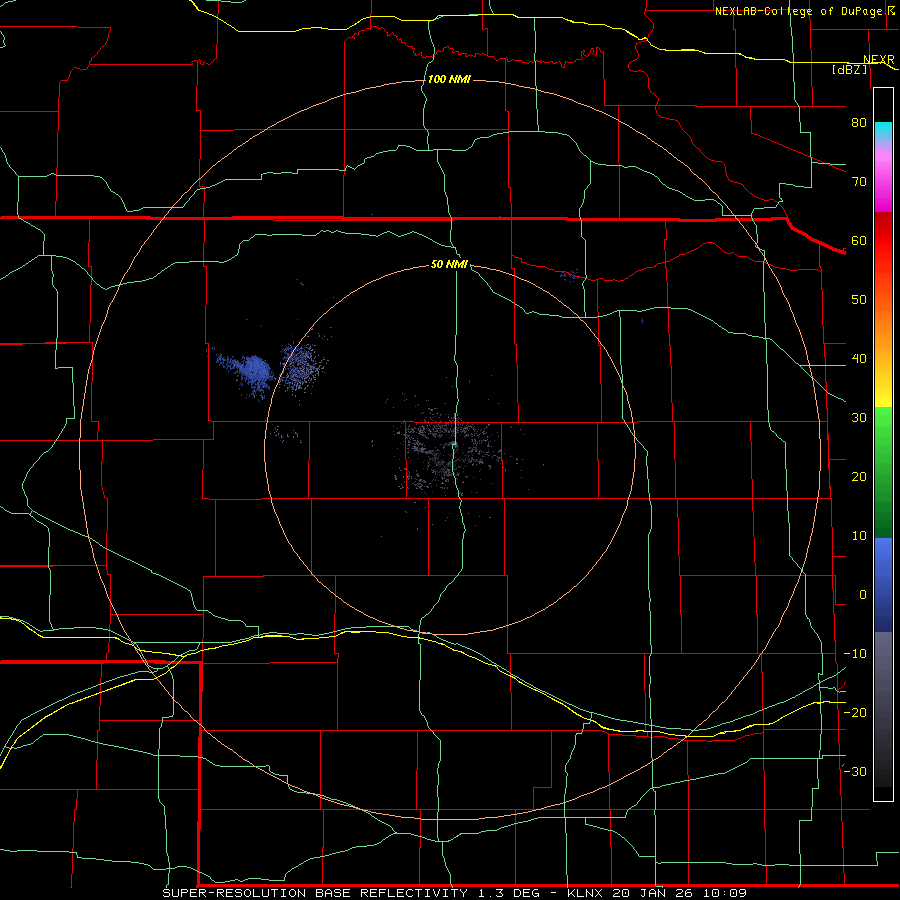
Task: Click the [dBZ] unit label
Action: 849,69
